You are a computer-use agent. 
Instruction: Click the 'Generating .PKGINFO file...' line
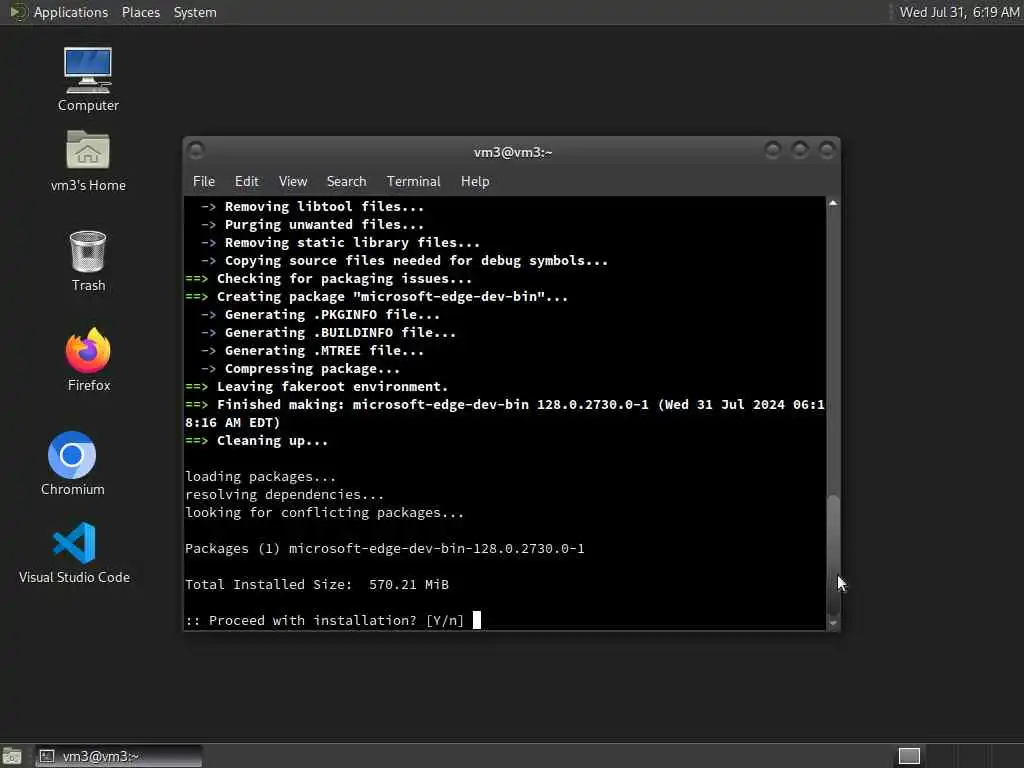(321, 315)
